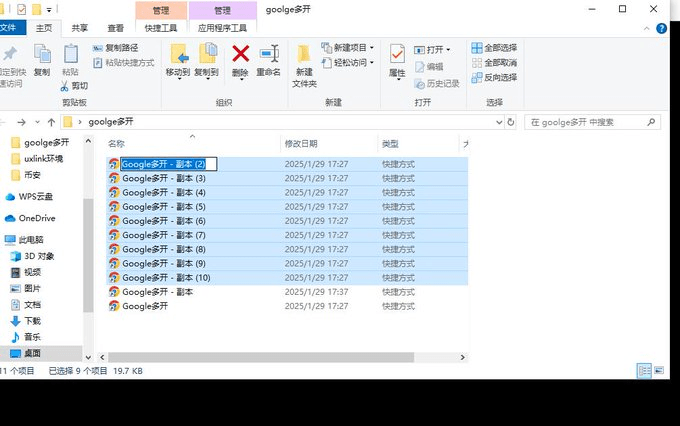
Task: Open the New Item dropdown
Action: pyautogui.click(x=348, y=48)
